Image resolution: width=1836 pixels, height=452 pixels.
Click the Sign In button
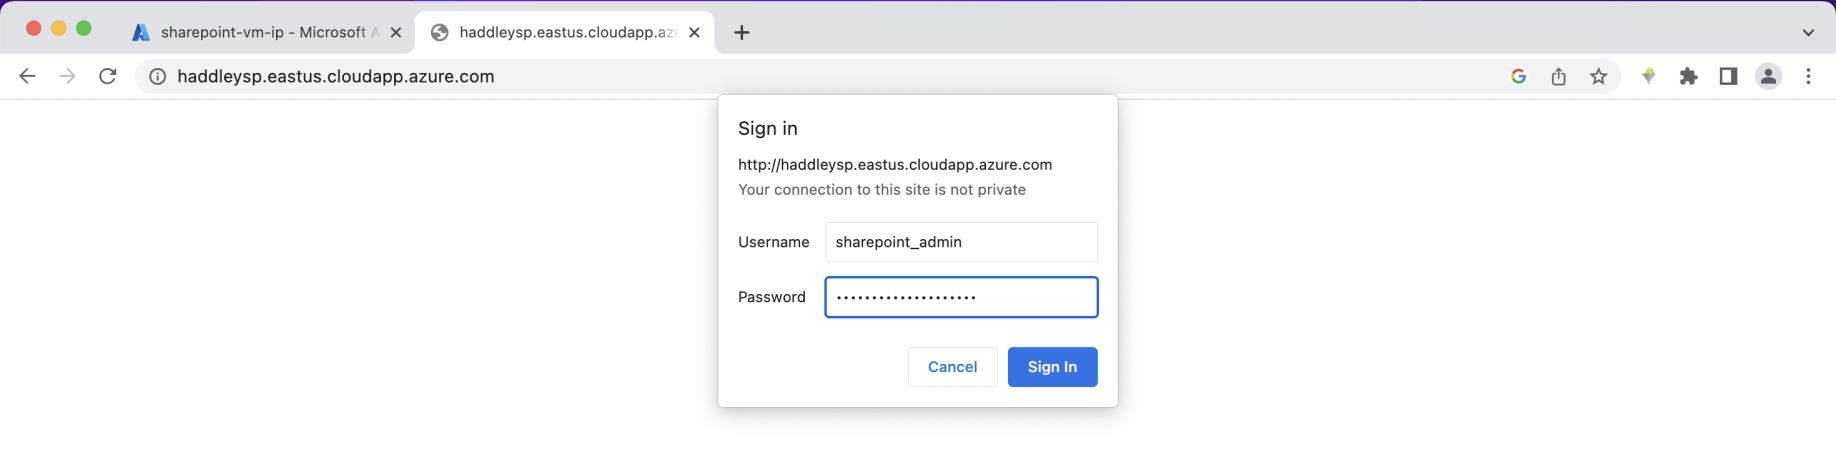[x=1052, y=367]
